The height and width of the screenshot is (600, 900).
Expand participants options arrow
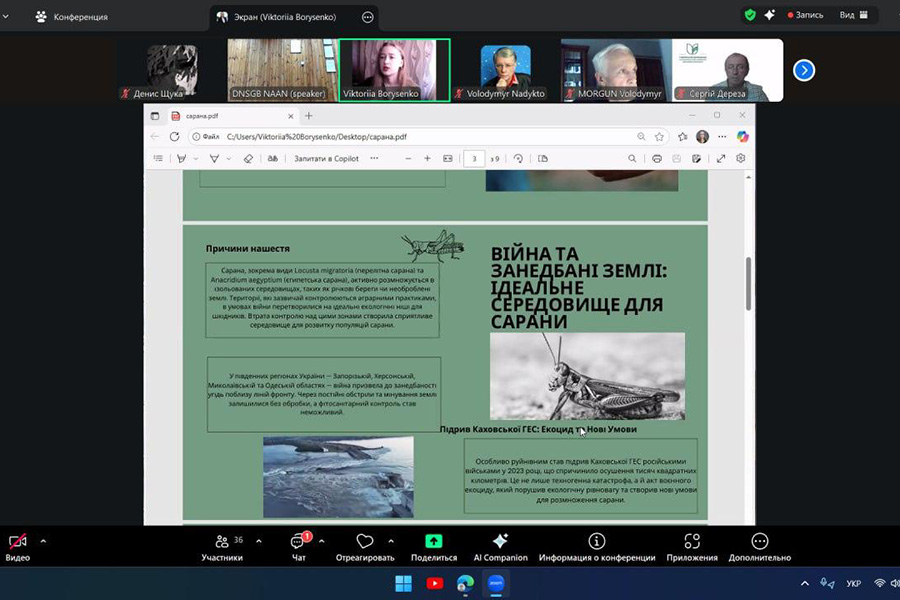click(259, 541)
